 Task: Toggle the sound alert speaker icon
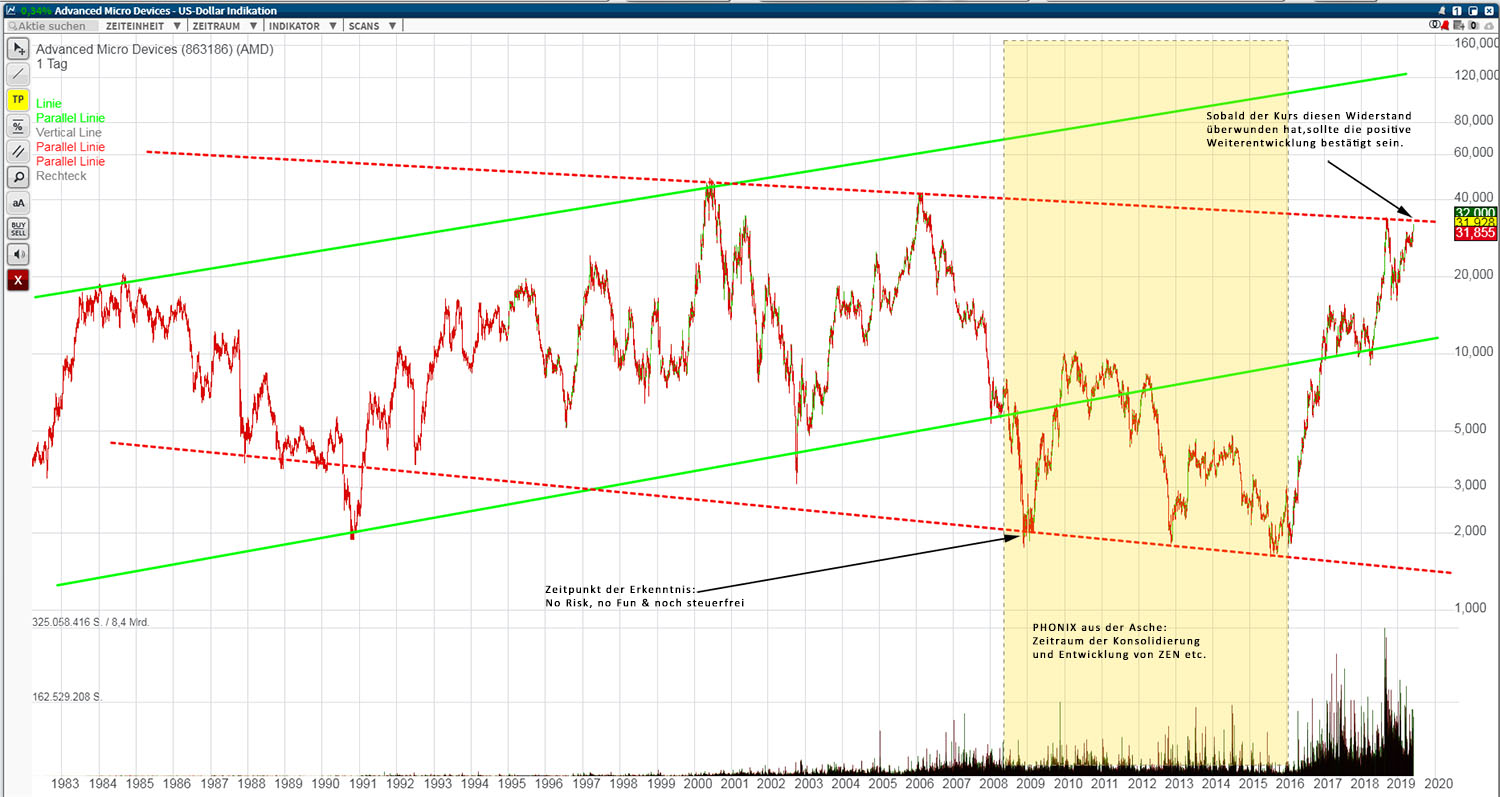17,253
